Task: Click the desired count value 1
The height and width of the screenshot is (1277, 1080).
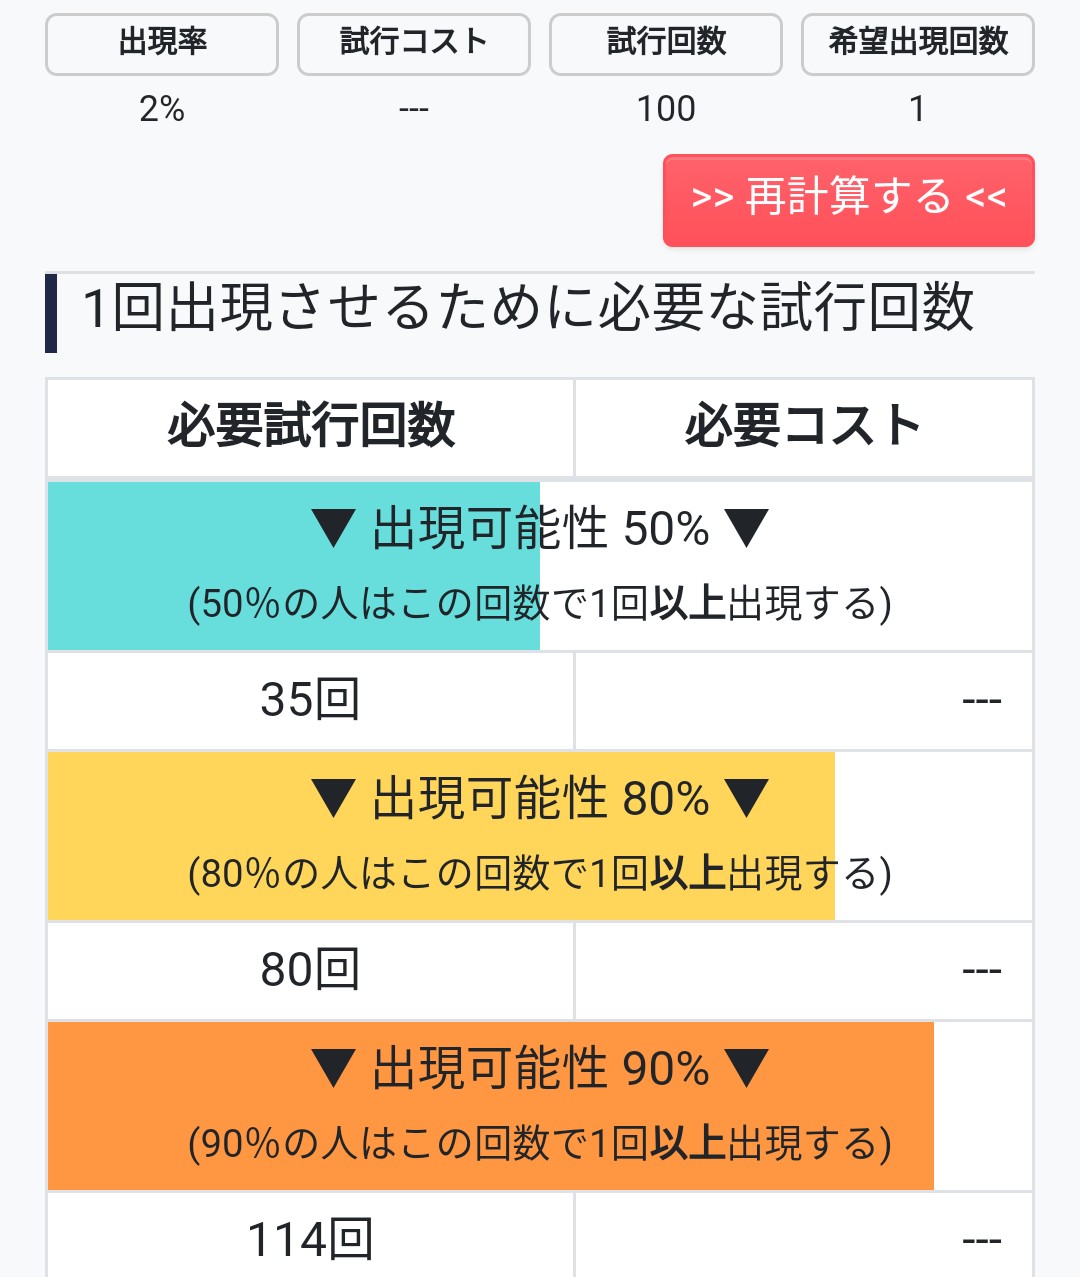Action: [x=917, y=109]
